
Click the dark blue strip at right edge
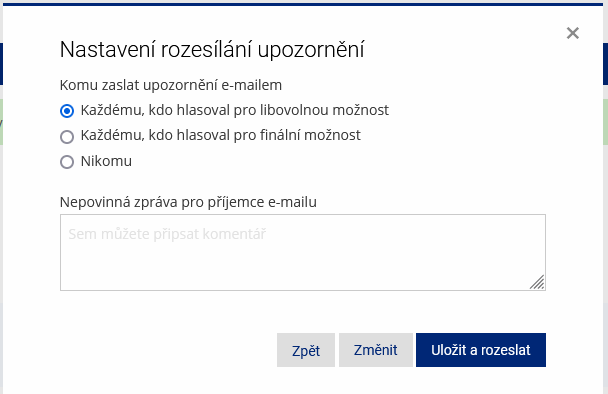click(x=605, y=64)
